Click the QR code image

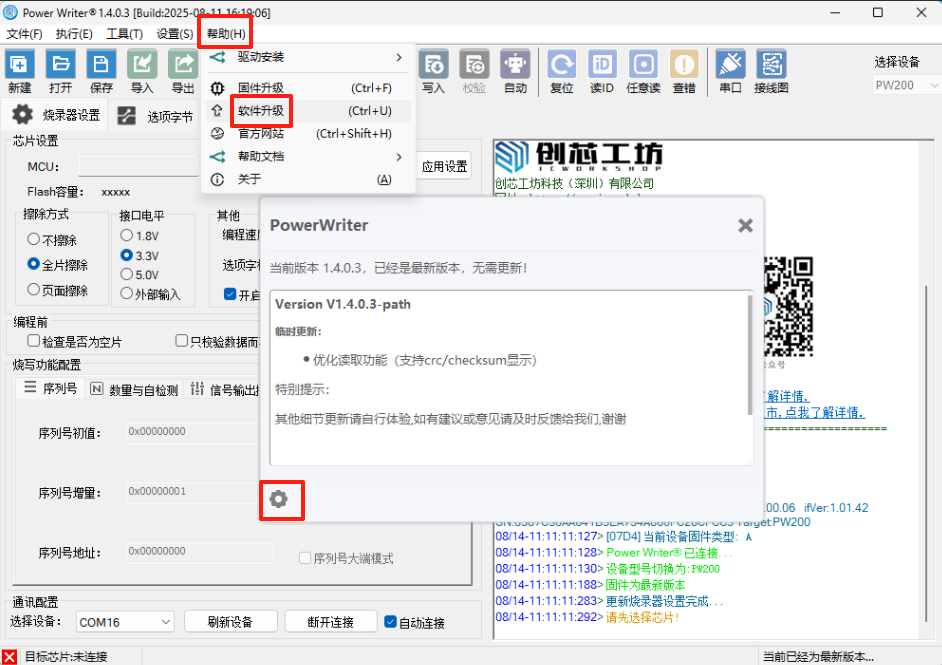[788, 306]
